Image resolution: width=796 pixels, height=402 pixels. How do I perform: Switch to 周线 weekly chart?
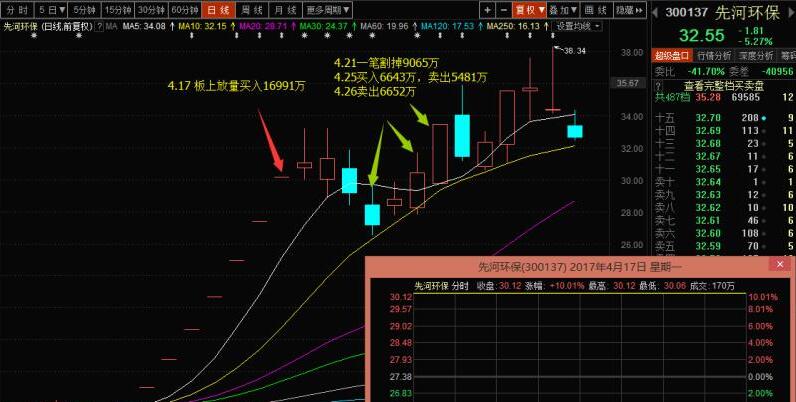pos(252,10)
